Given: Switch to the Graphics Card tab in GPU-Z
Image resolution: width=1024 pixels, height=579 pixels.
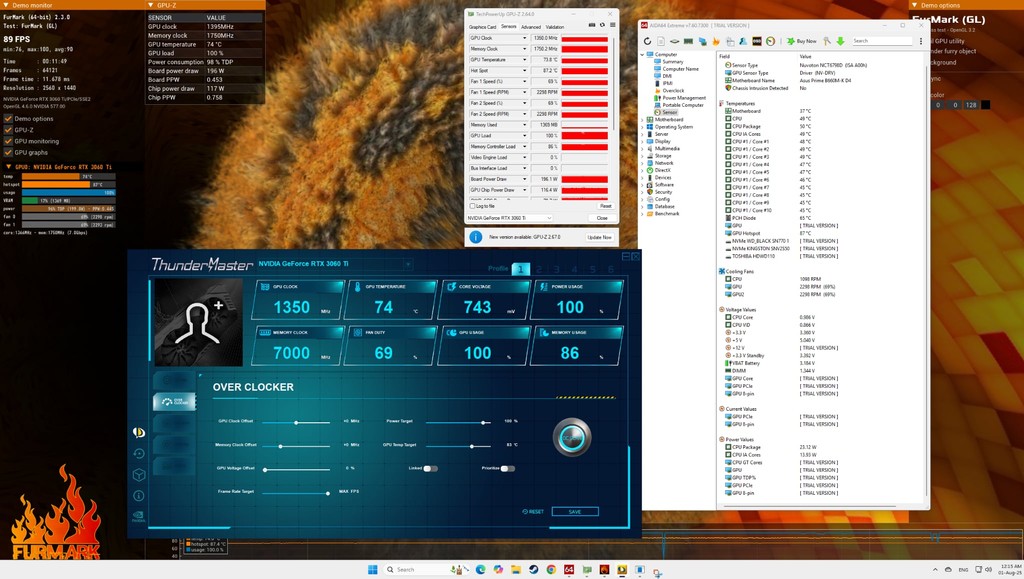Looking at the screenshot, I should coord(483,27).
